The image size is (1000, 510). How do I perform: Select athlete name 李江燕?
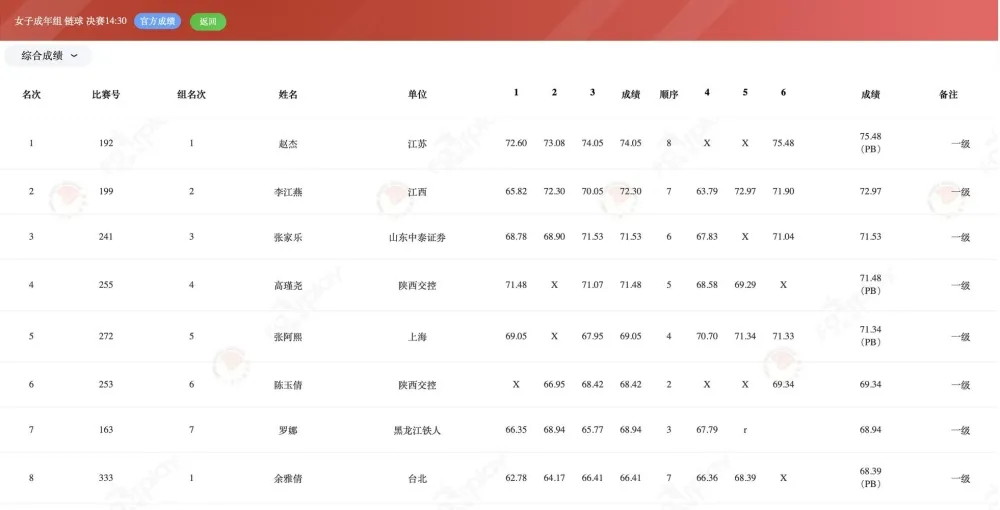click(x=288, y=191)
